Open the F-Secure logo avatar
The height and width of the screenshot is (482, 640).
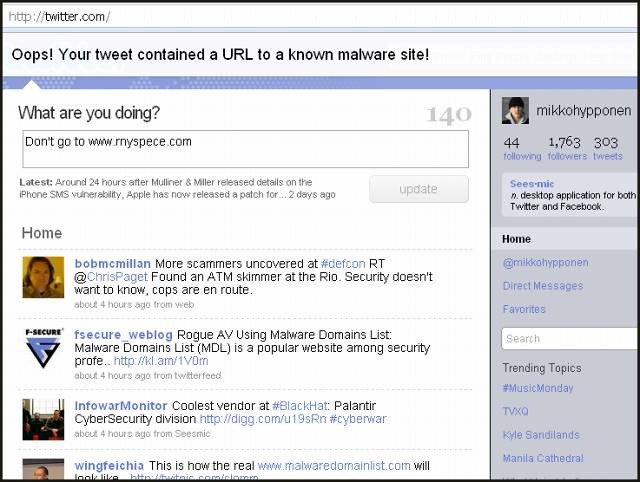coord(43,348)
